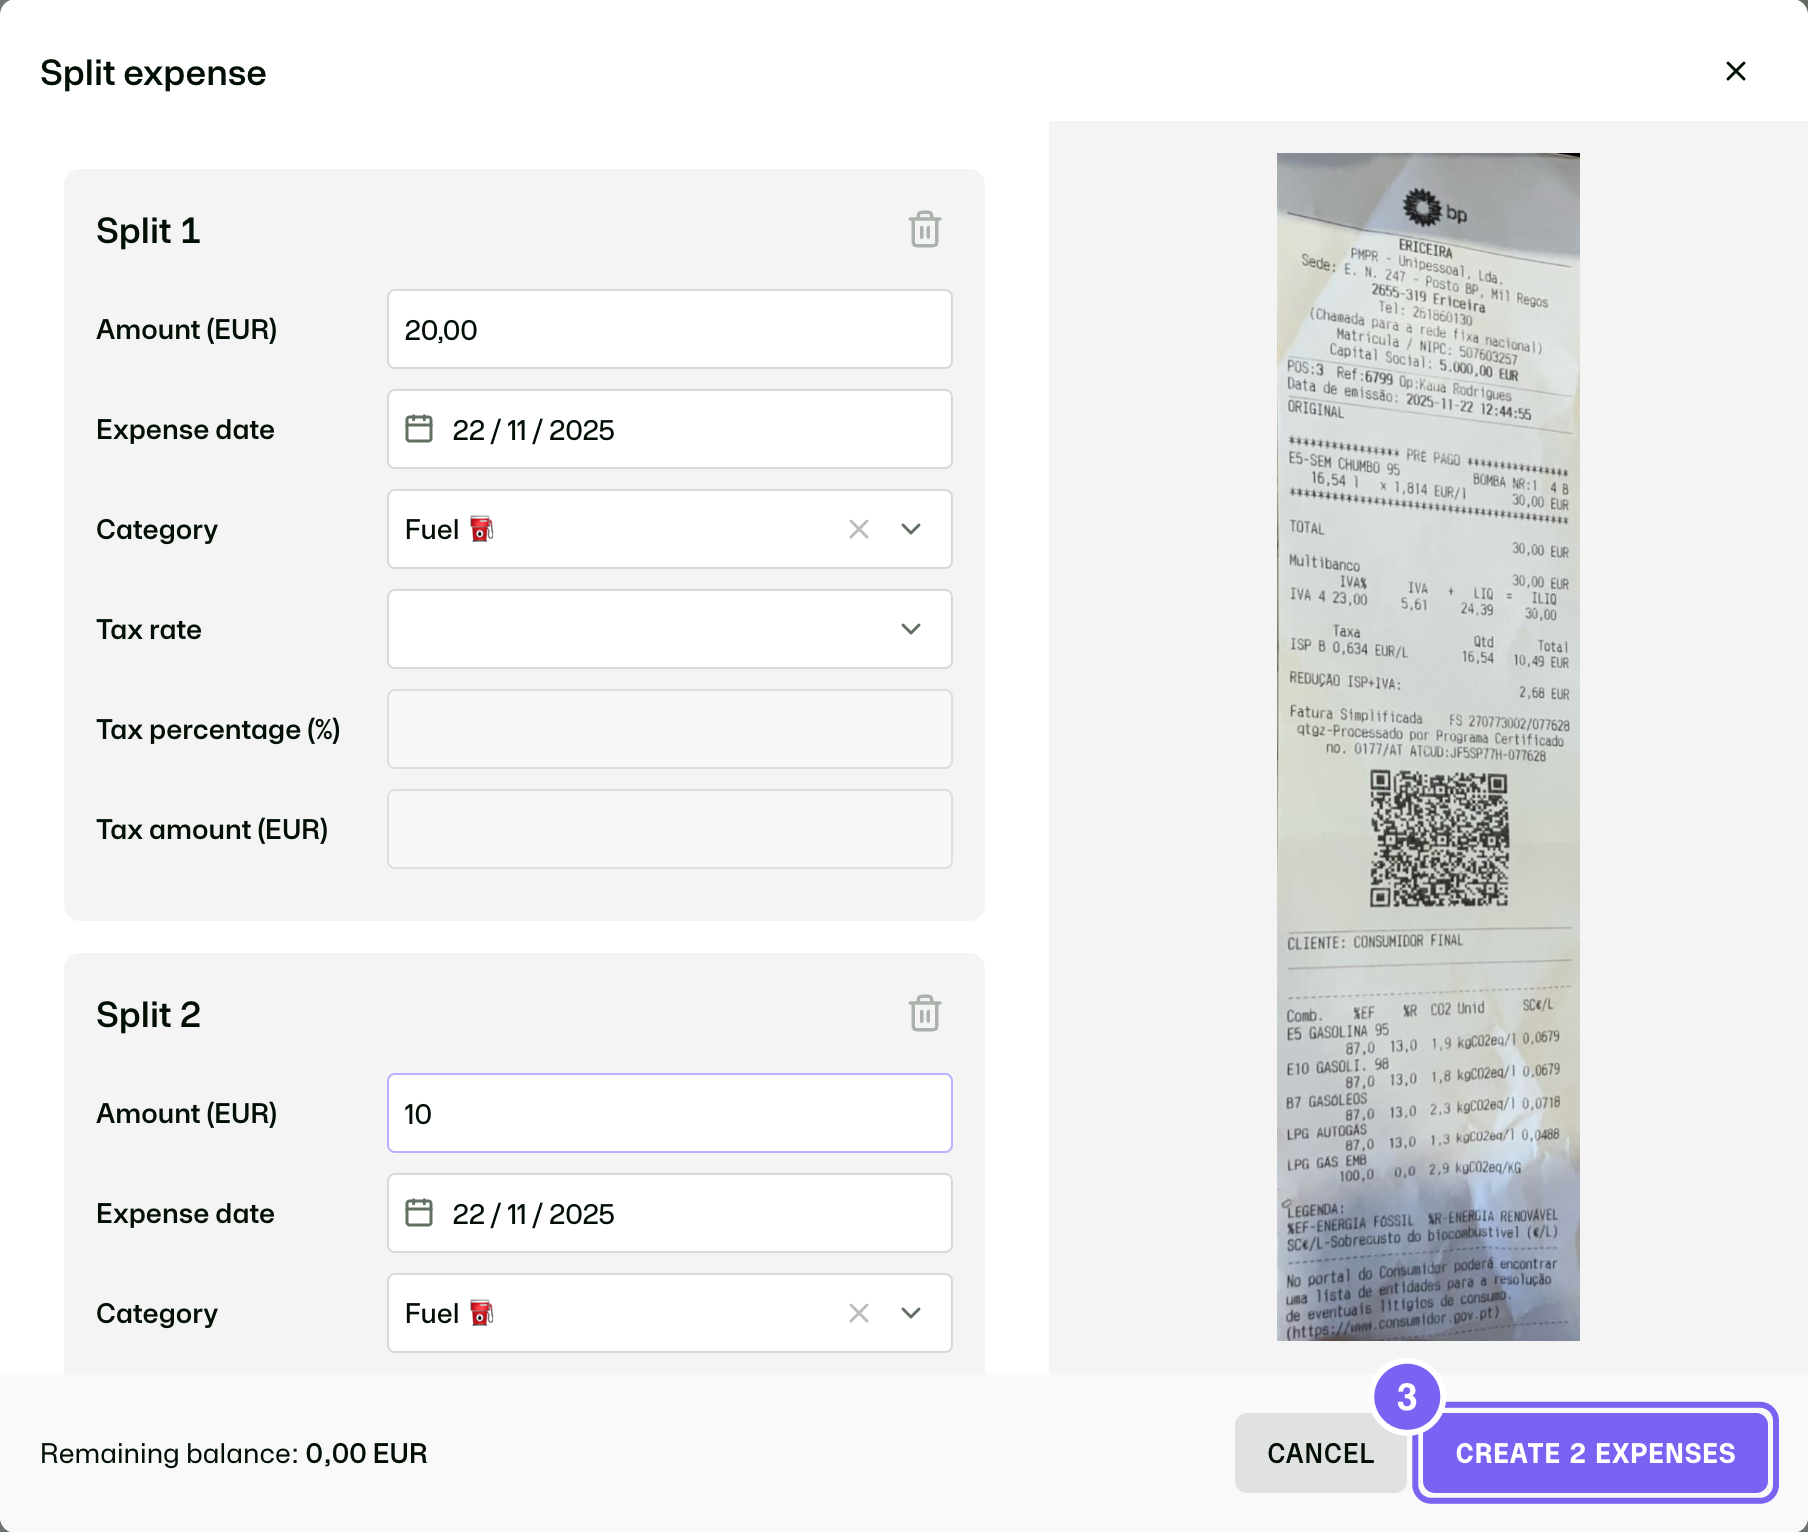Click the Split 1 Tax amount field
The image size is (1808, 1532).
[x=670, y=829]
